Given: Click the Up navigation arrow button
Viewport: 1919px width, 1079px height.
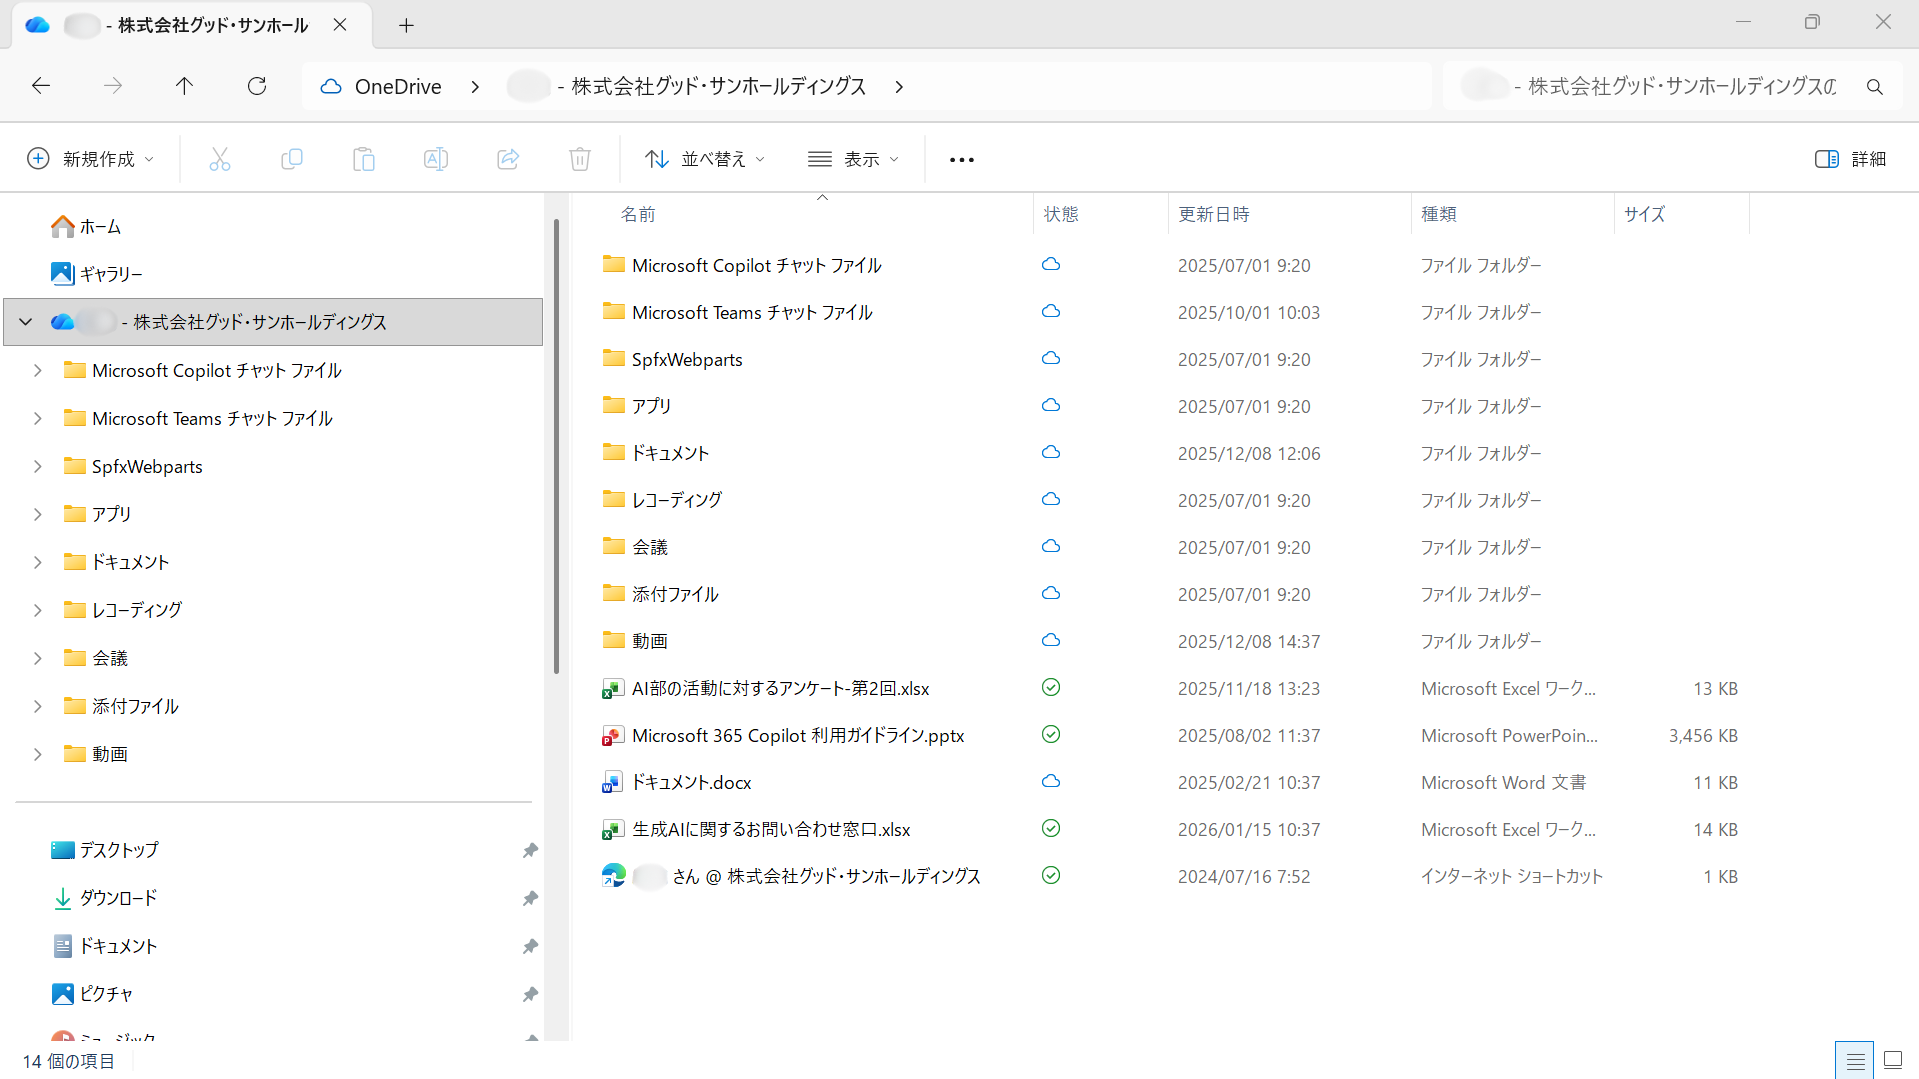Looking at the screenshot, I should point(184,86).
